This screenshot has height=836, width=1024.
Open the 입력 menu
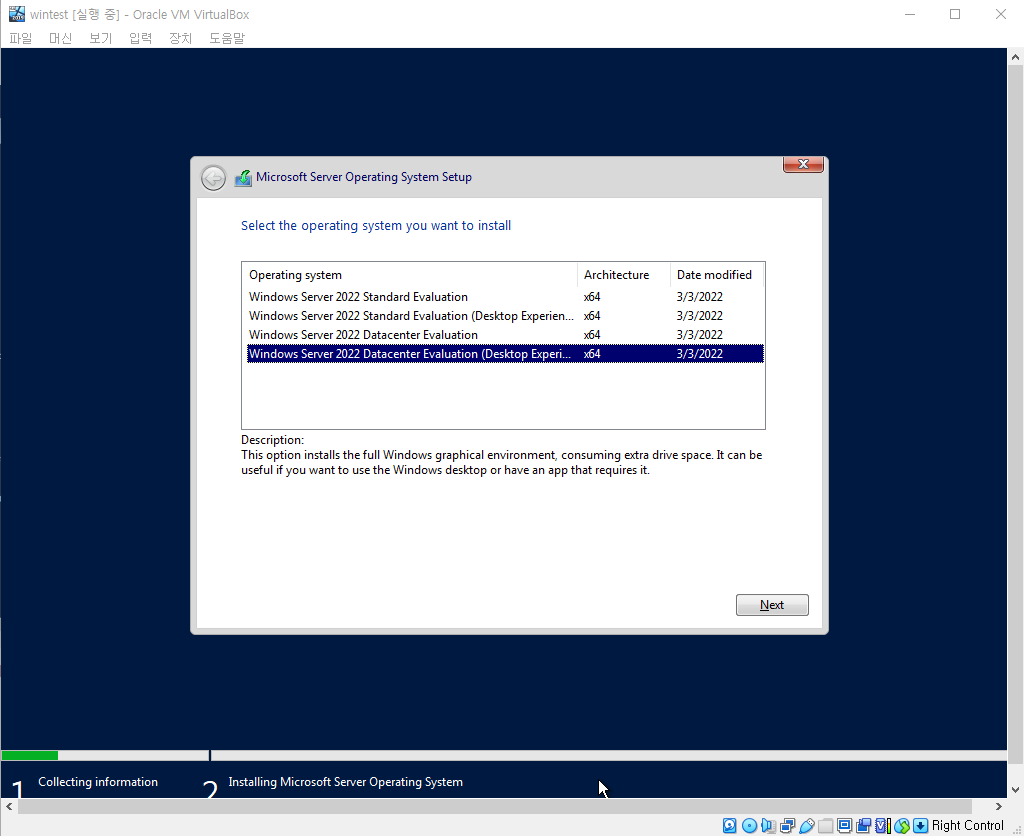pyautogui.click(x=140, y=38)
